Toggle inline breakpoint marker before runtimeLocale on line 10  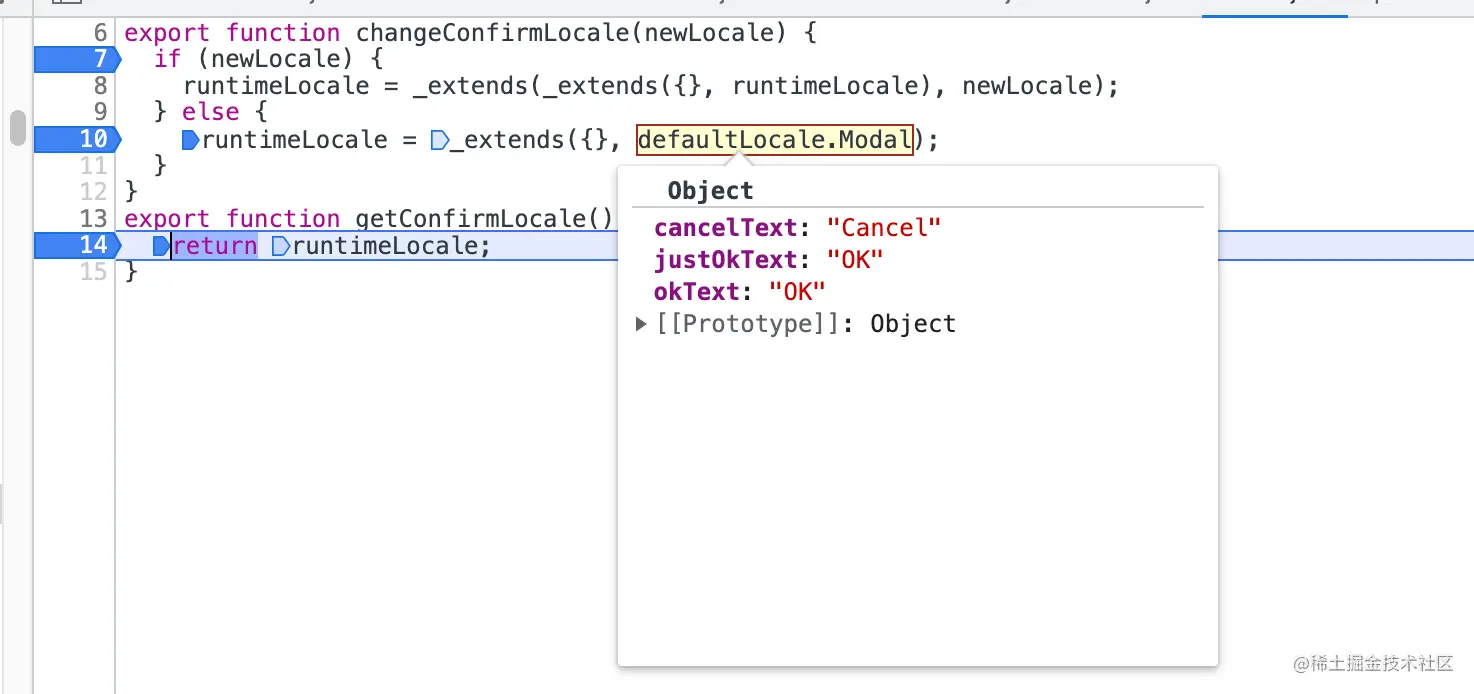pos(191,140)
